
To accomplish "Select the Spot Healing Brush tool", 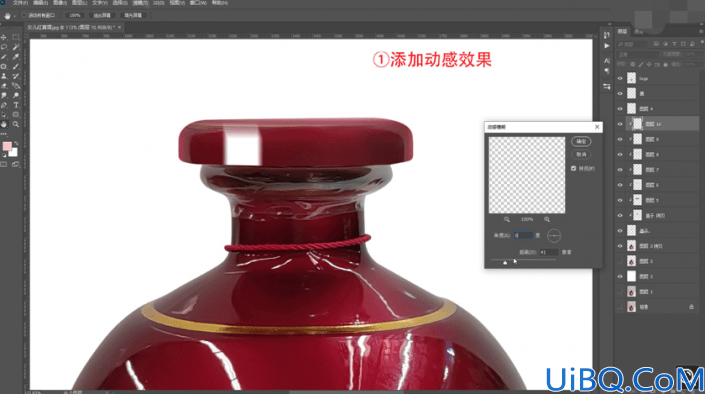I will [x=4, y=67].
